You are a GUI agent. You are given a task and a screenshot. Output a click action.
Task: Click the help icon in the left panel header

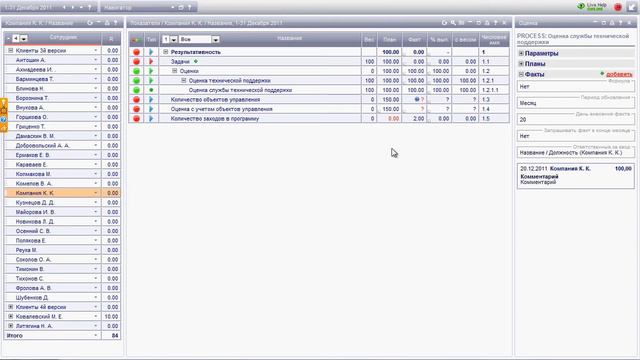point(116,23)
